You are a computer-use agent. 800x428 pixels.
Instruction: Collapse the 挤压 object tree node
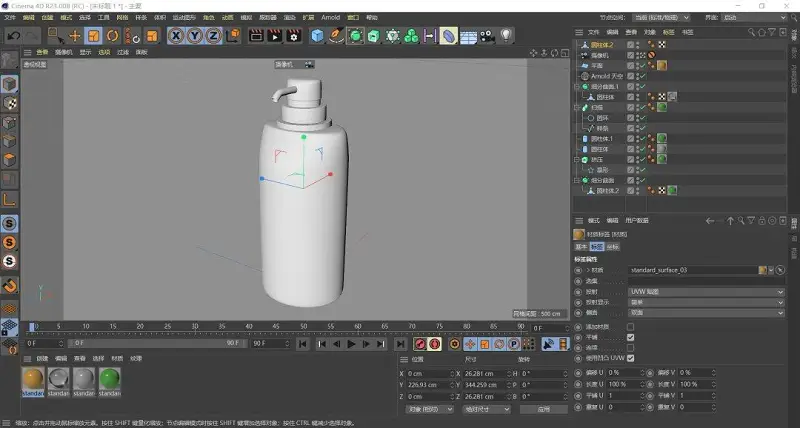click(577, 160)
